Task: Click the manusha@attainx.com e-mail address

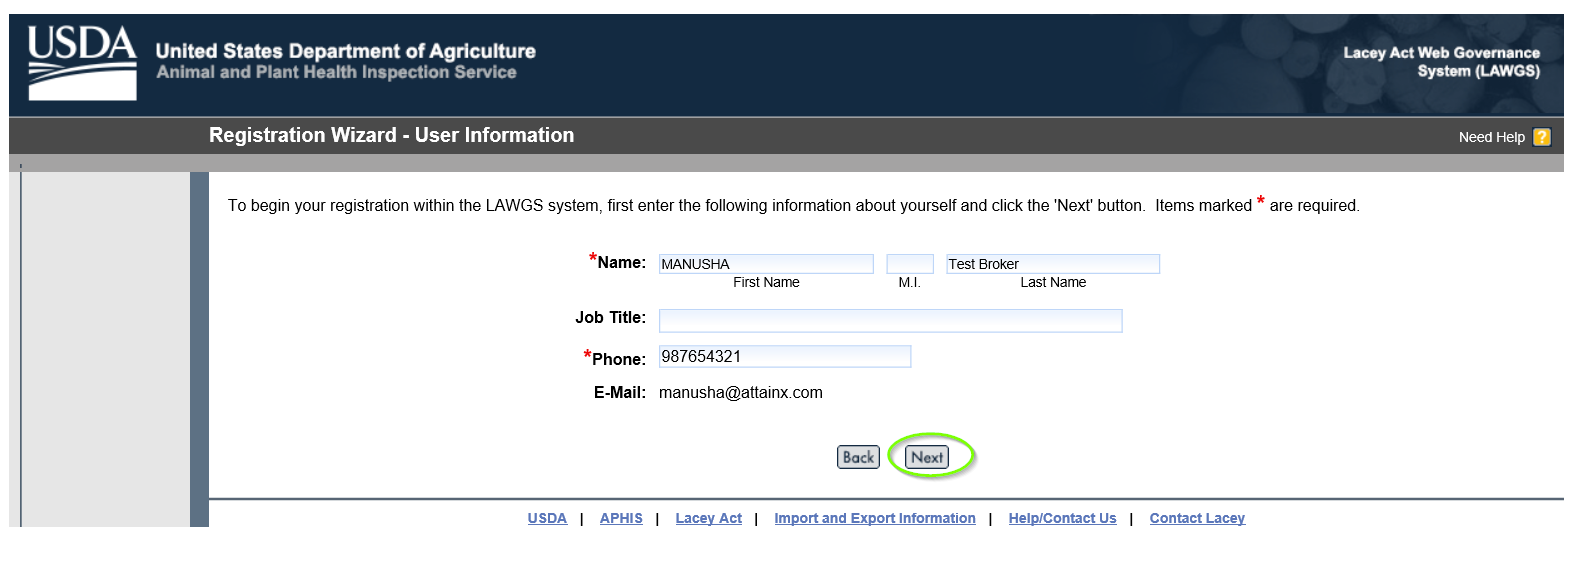Action: [x=740, y=393]
